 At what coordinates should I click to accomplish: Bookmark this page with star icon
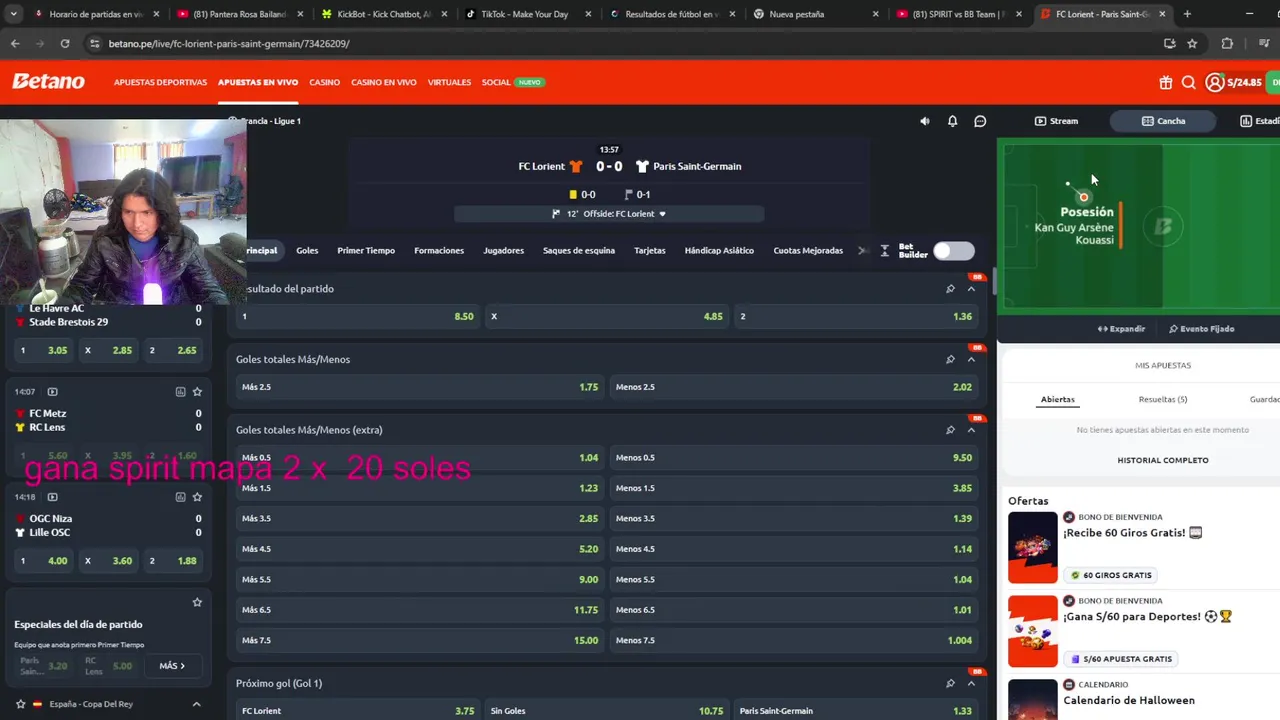(x=1192, y=44)
